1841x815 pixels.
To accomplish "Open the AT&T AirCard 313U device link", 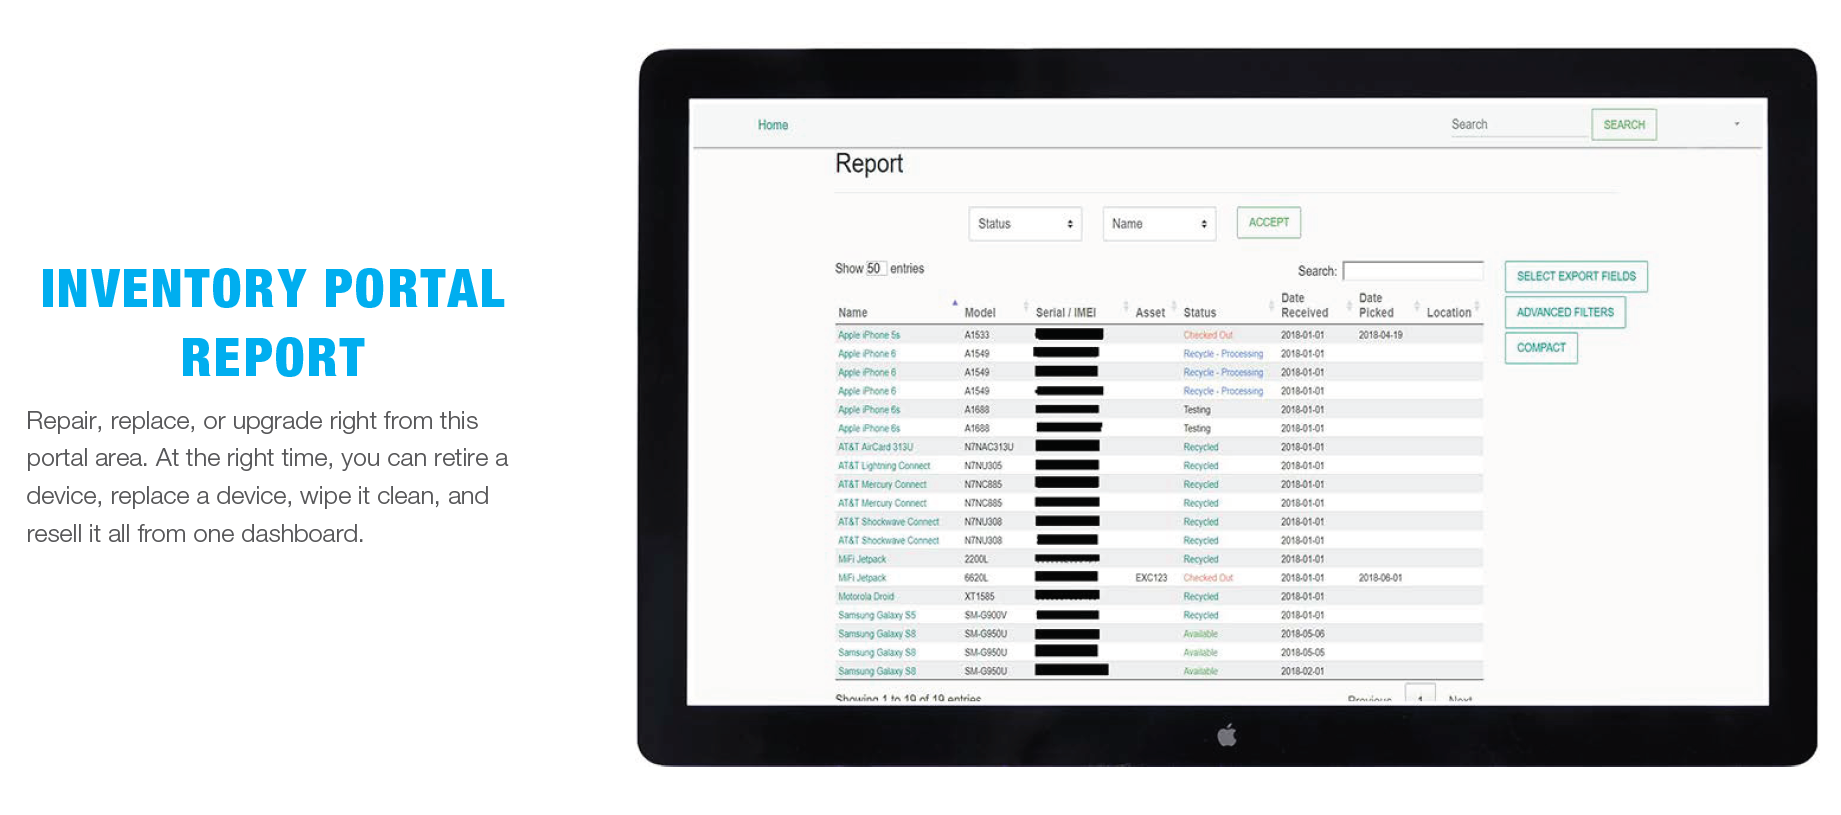I will click(x=875, y=447).
